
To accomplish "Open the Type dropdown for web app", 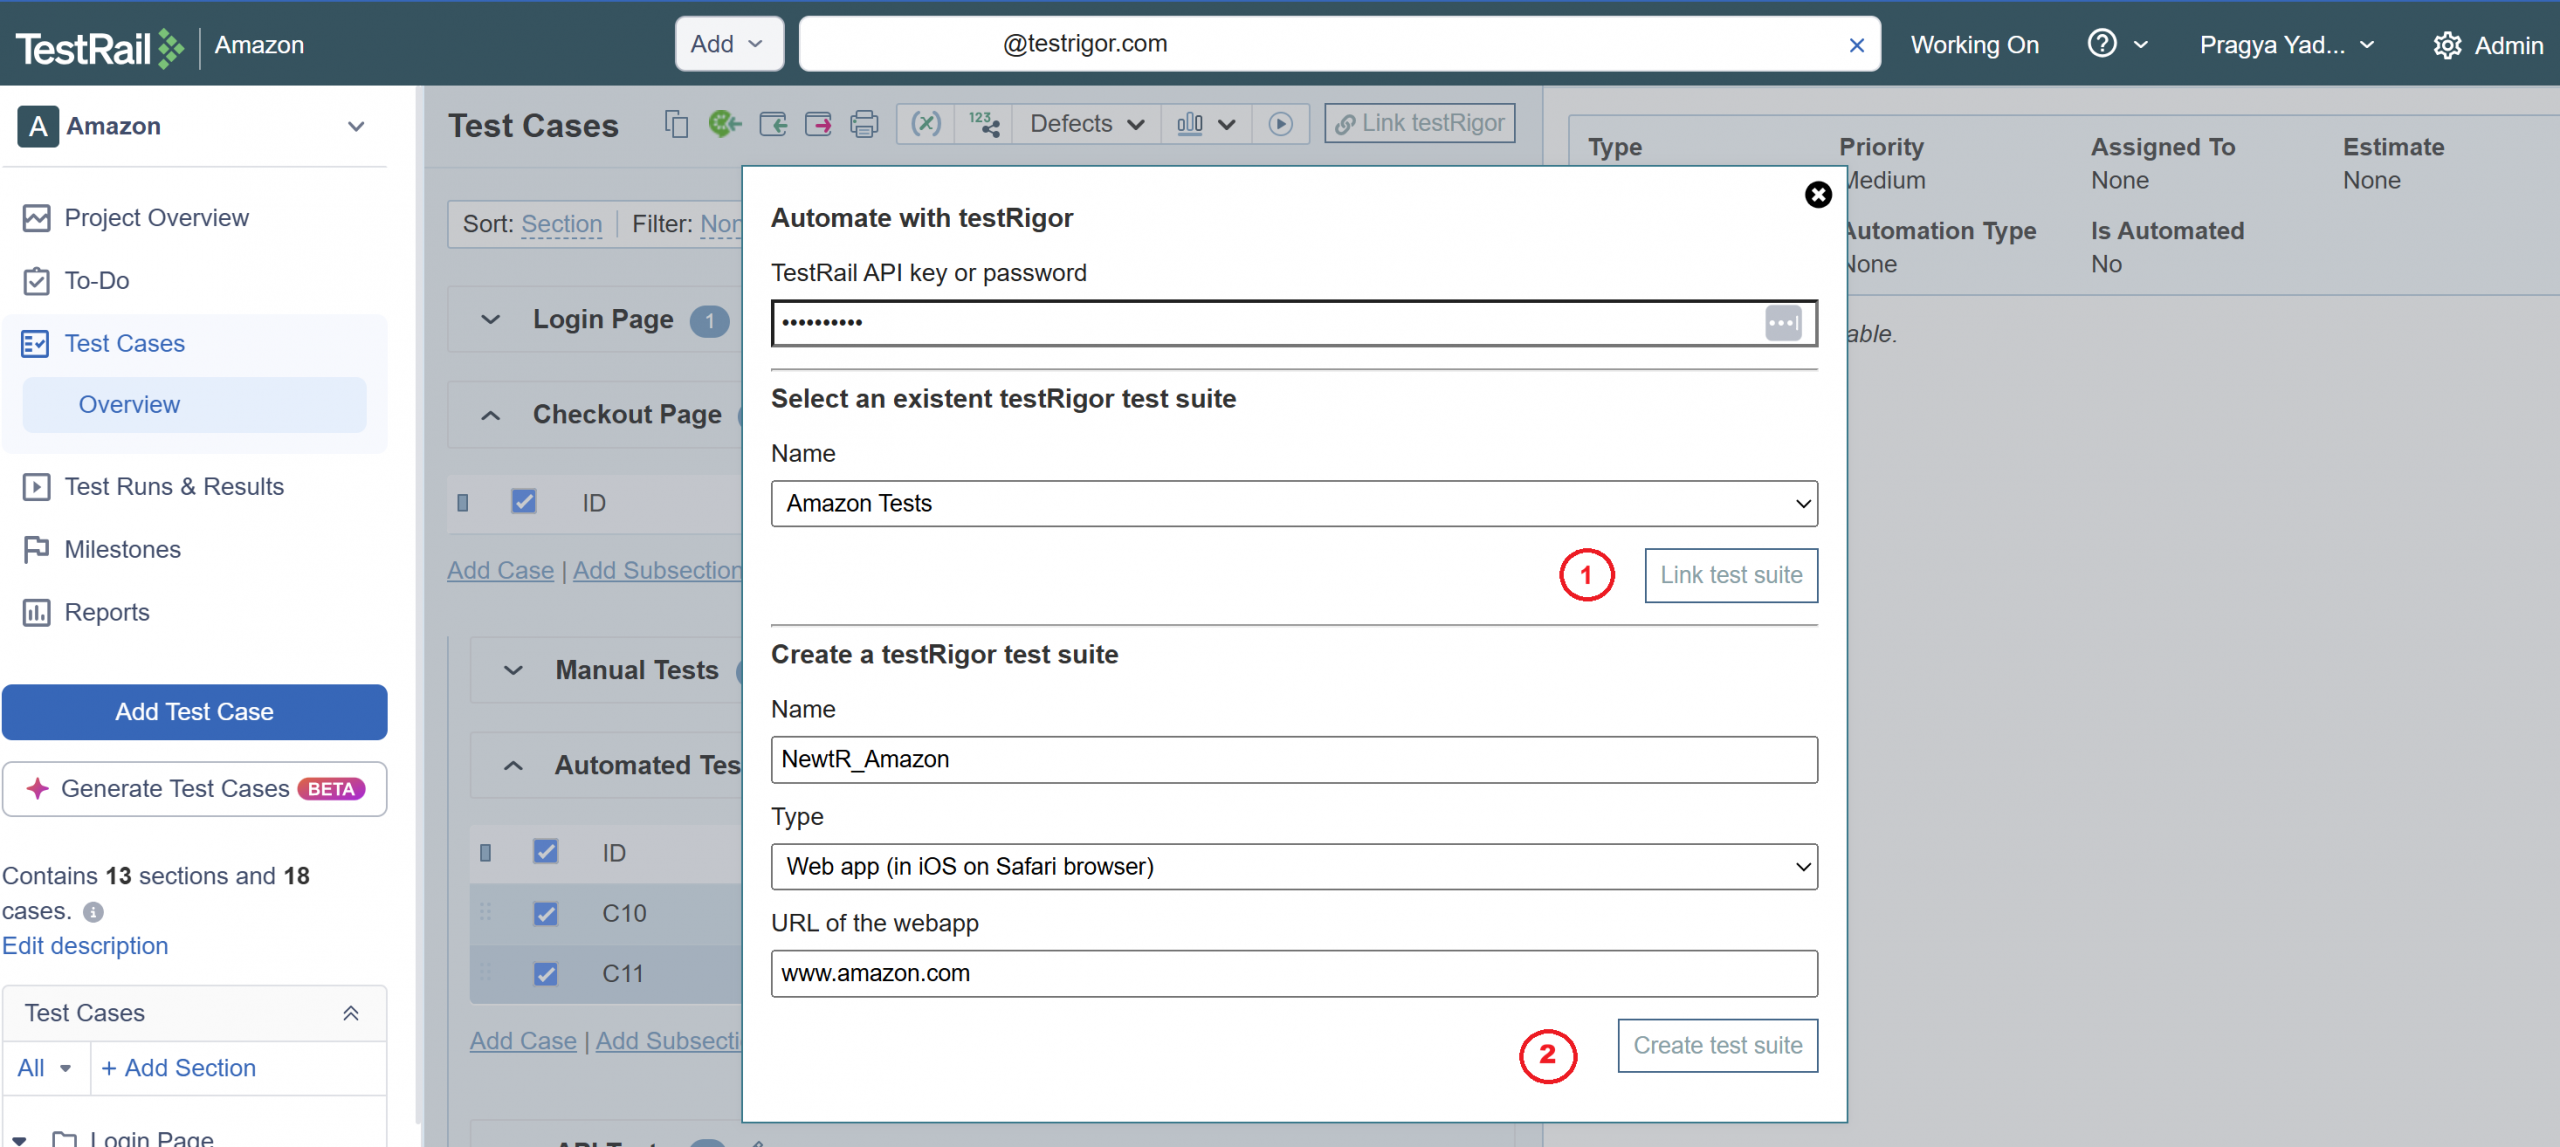I will pos(1293,867).
